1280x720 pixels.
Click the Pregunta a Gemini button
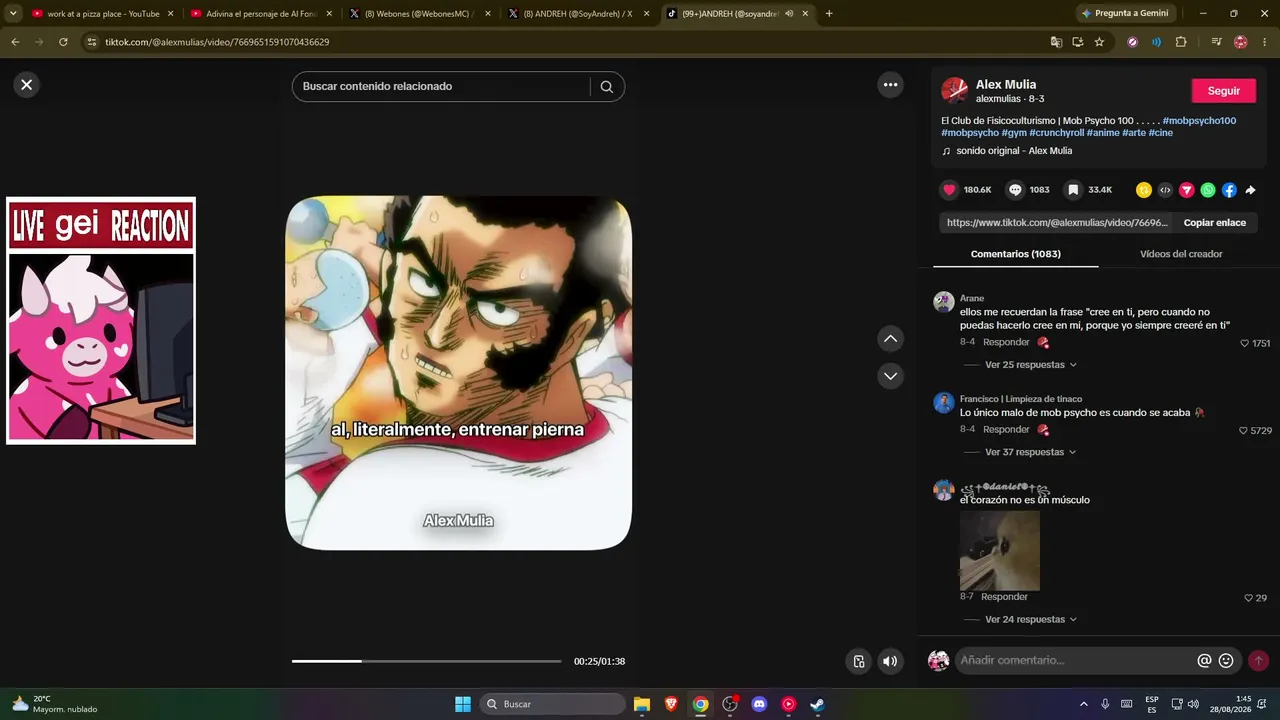point(1125,14)
